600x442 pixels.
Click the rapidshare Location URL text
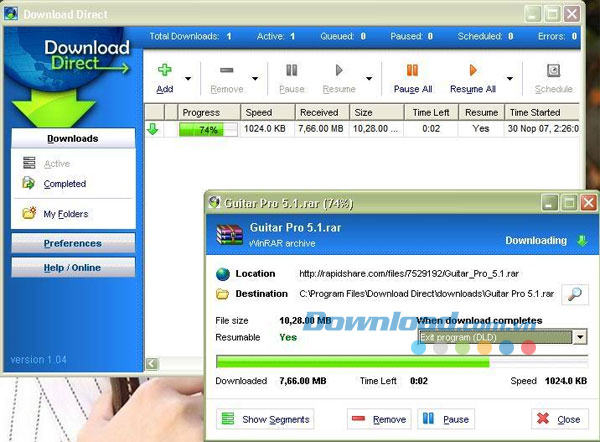pos(409,274)
